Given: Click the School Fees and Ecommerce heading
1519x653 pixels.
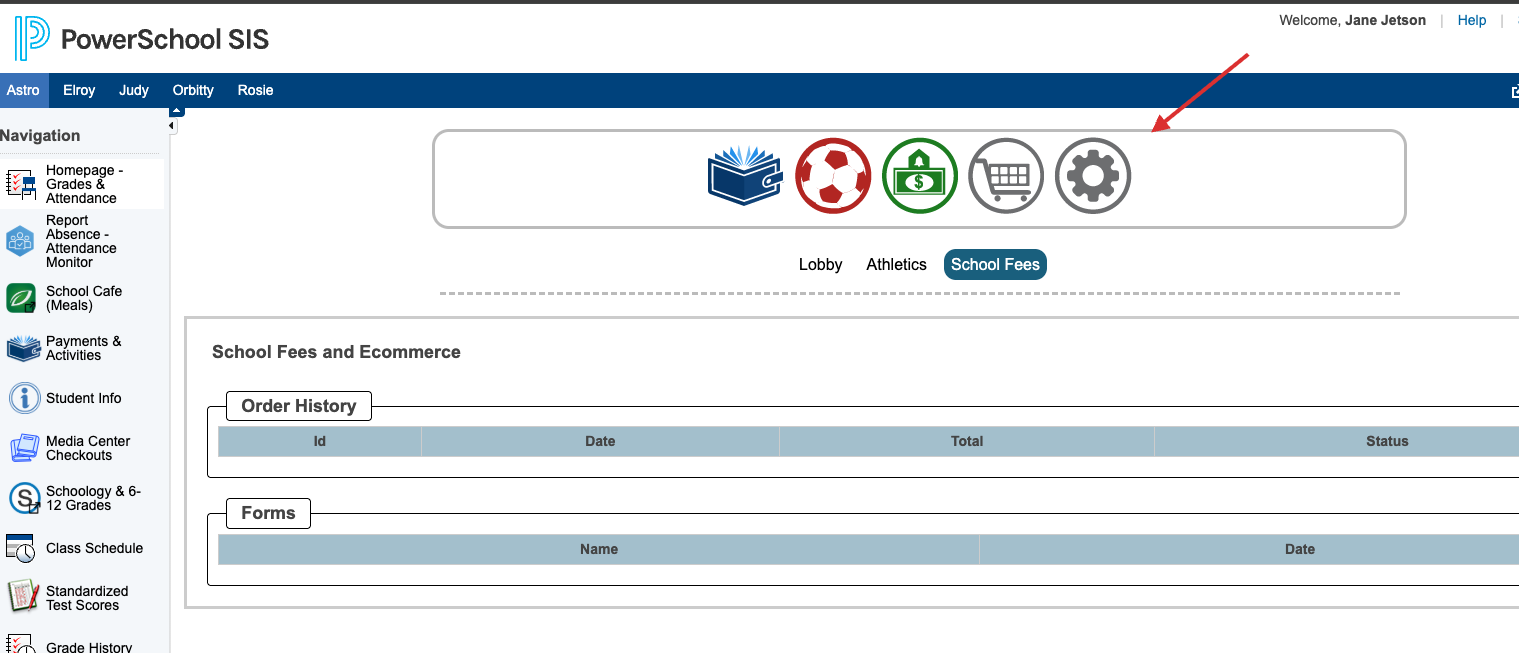Looking at the screenshot, I should [x=336, y=352].
